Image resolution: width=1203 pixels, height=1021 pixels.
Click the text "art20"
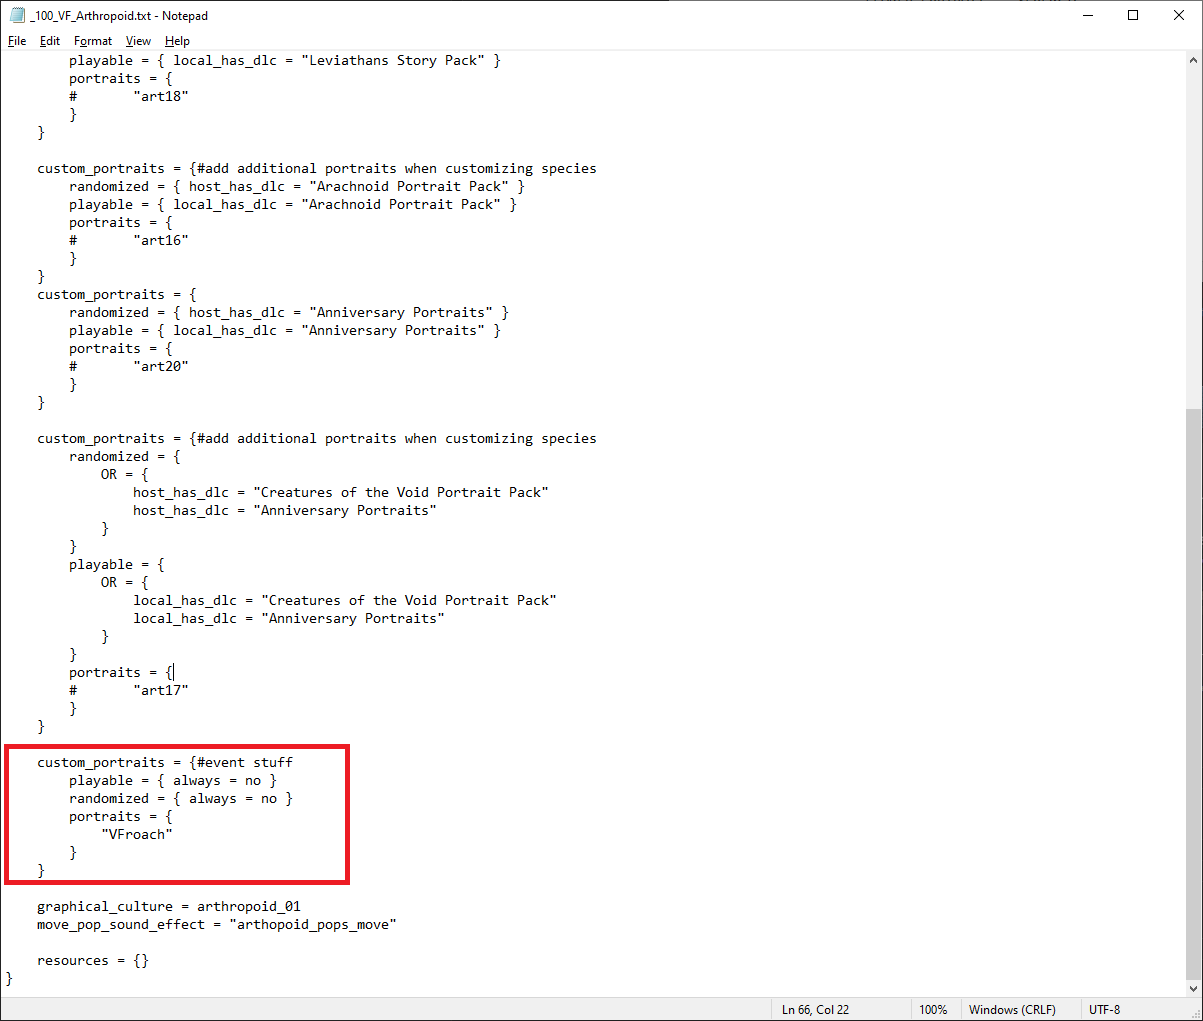[x=161, y=366]
